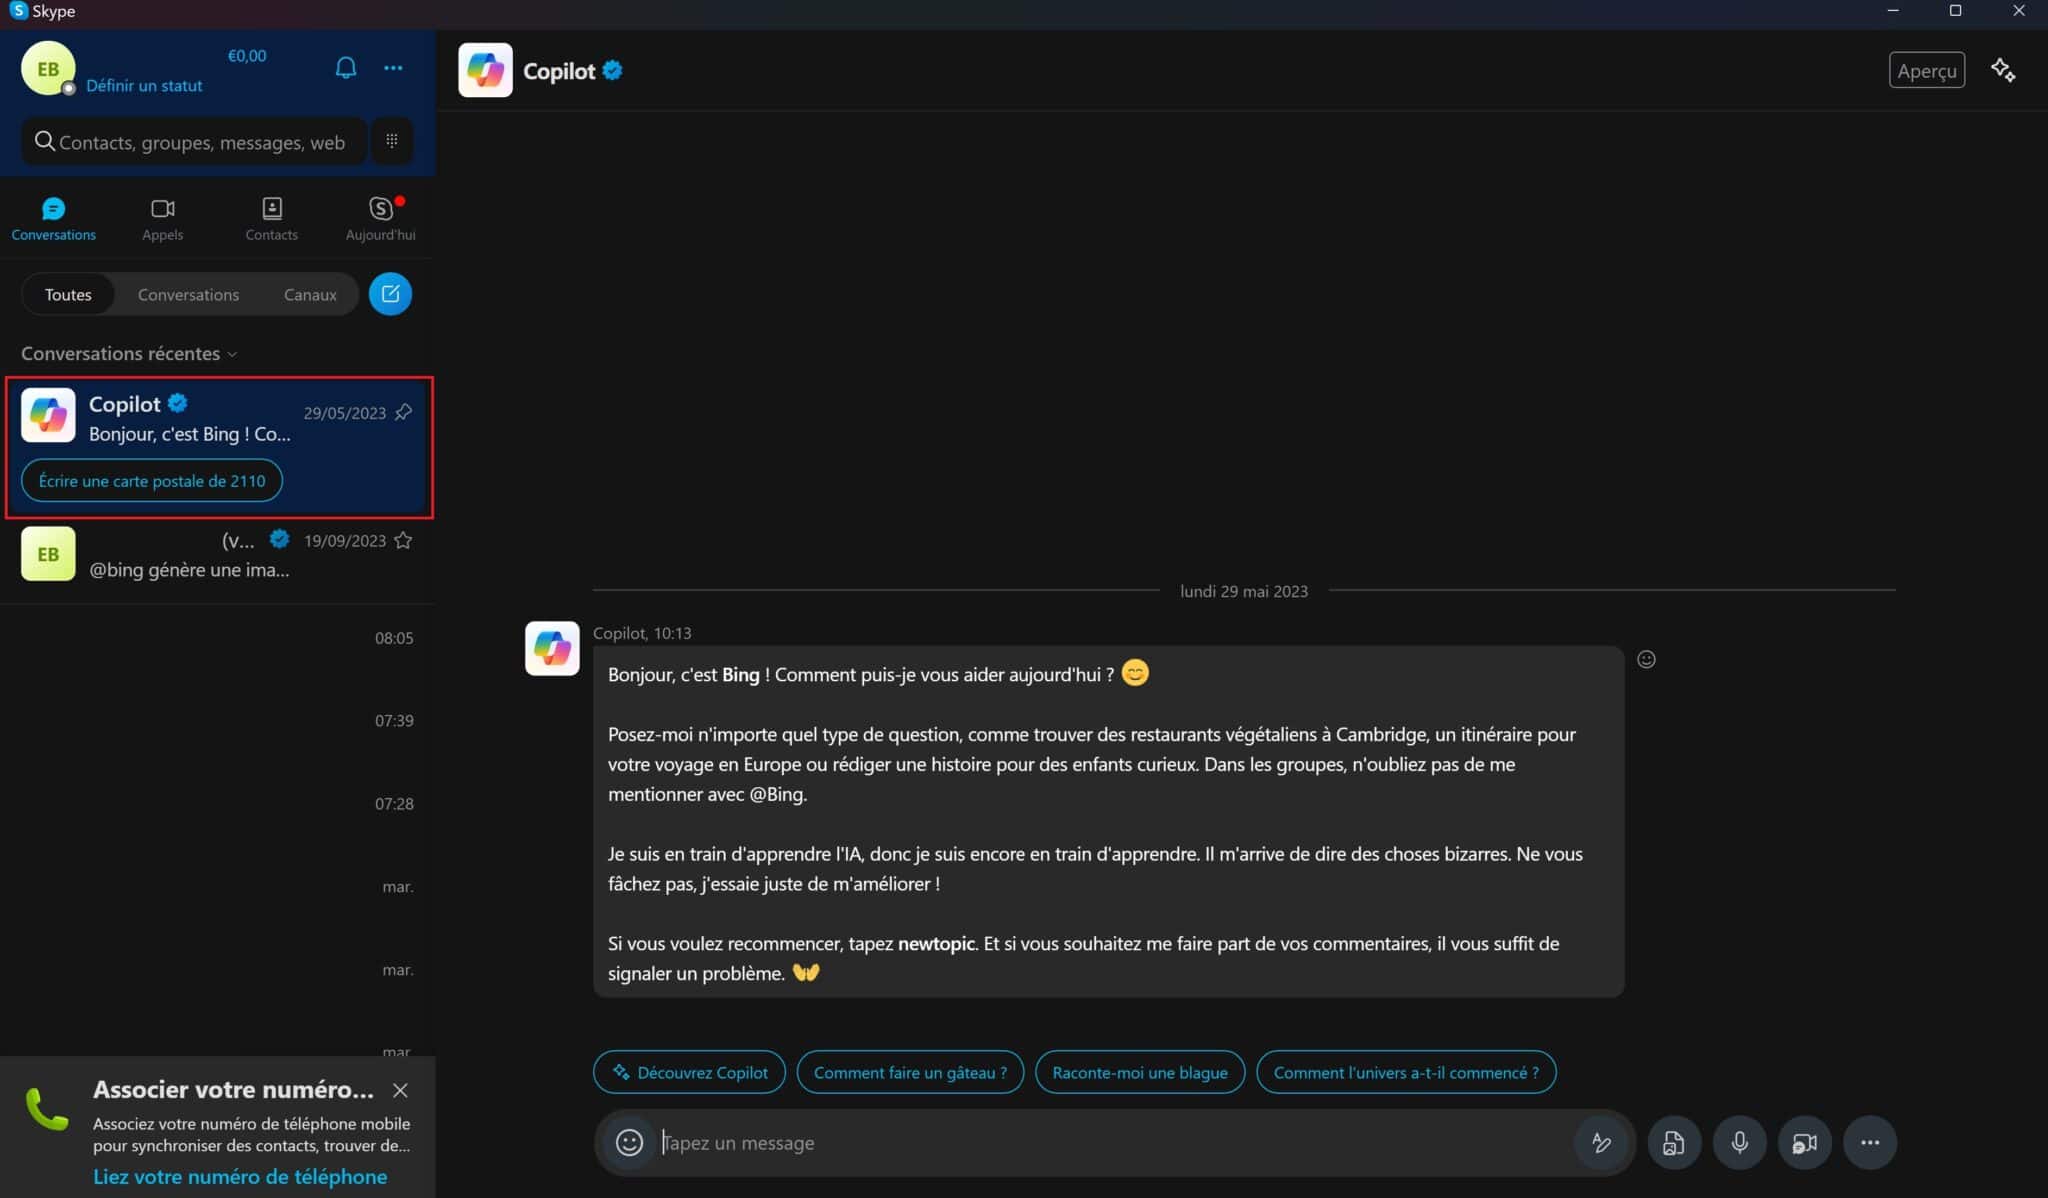2048x1198 pixels.
Task: Record a voice message with the microphone
Action: 1739,1142
